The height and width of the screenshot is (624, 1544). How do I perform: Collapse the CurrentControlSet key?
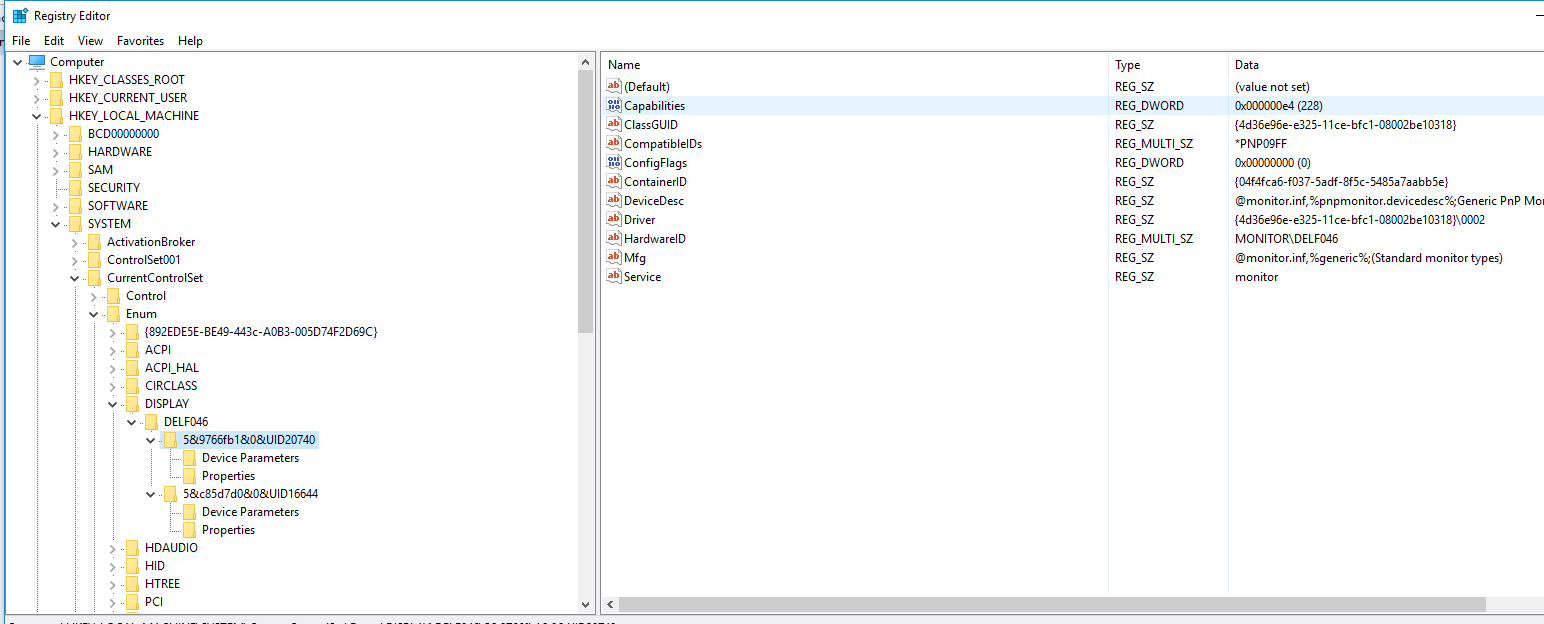pos(75,278)
